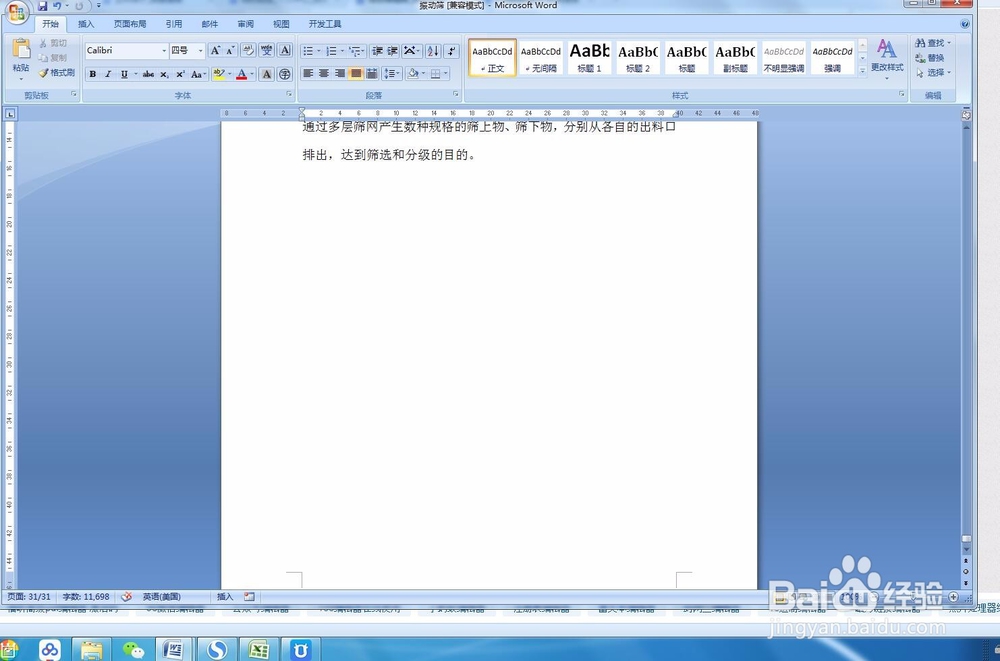Toggle Italic formatting
Viewport: 1000px width, 661px height.
(x=108, y=74)
